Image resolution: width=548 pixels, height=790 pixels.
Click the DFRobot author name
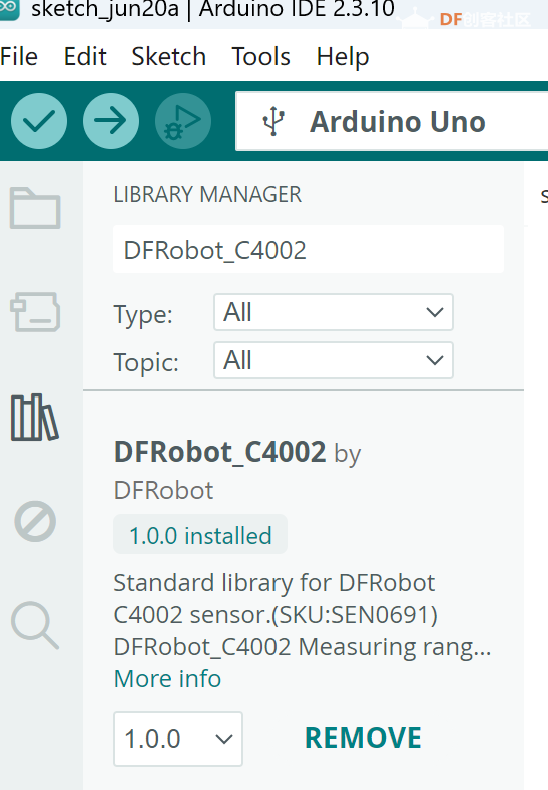coord(163,490)
